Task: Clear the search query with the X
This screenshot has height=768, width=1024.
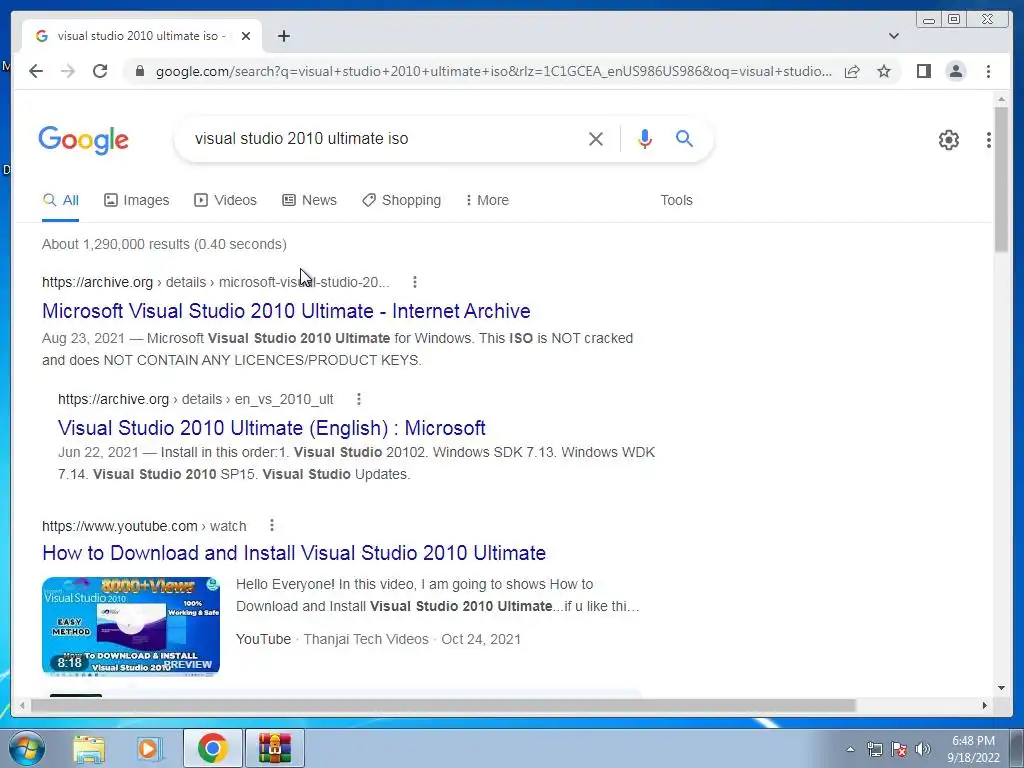Action: [596, 138]
